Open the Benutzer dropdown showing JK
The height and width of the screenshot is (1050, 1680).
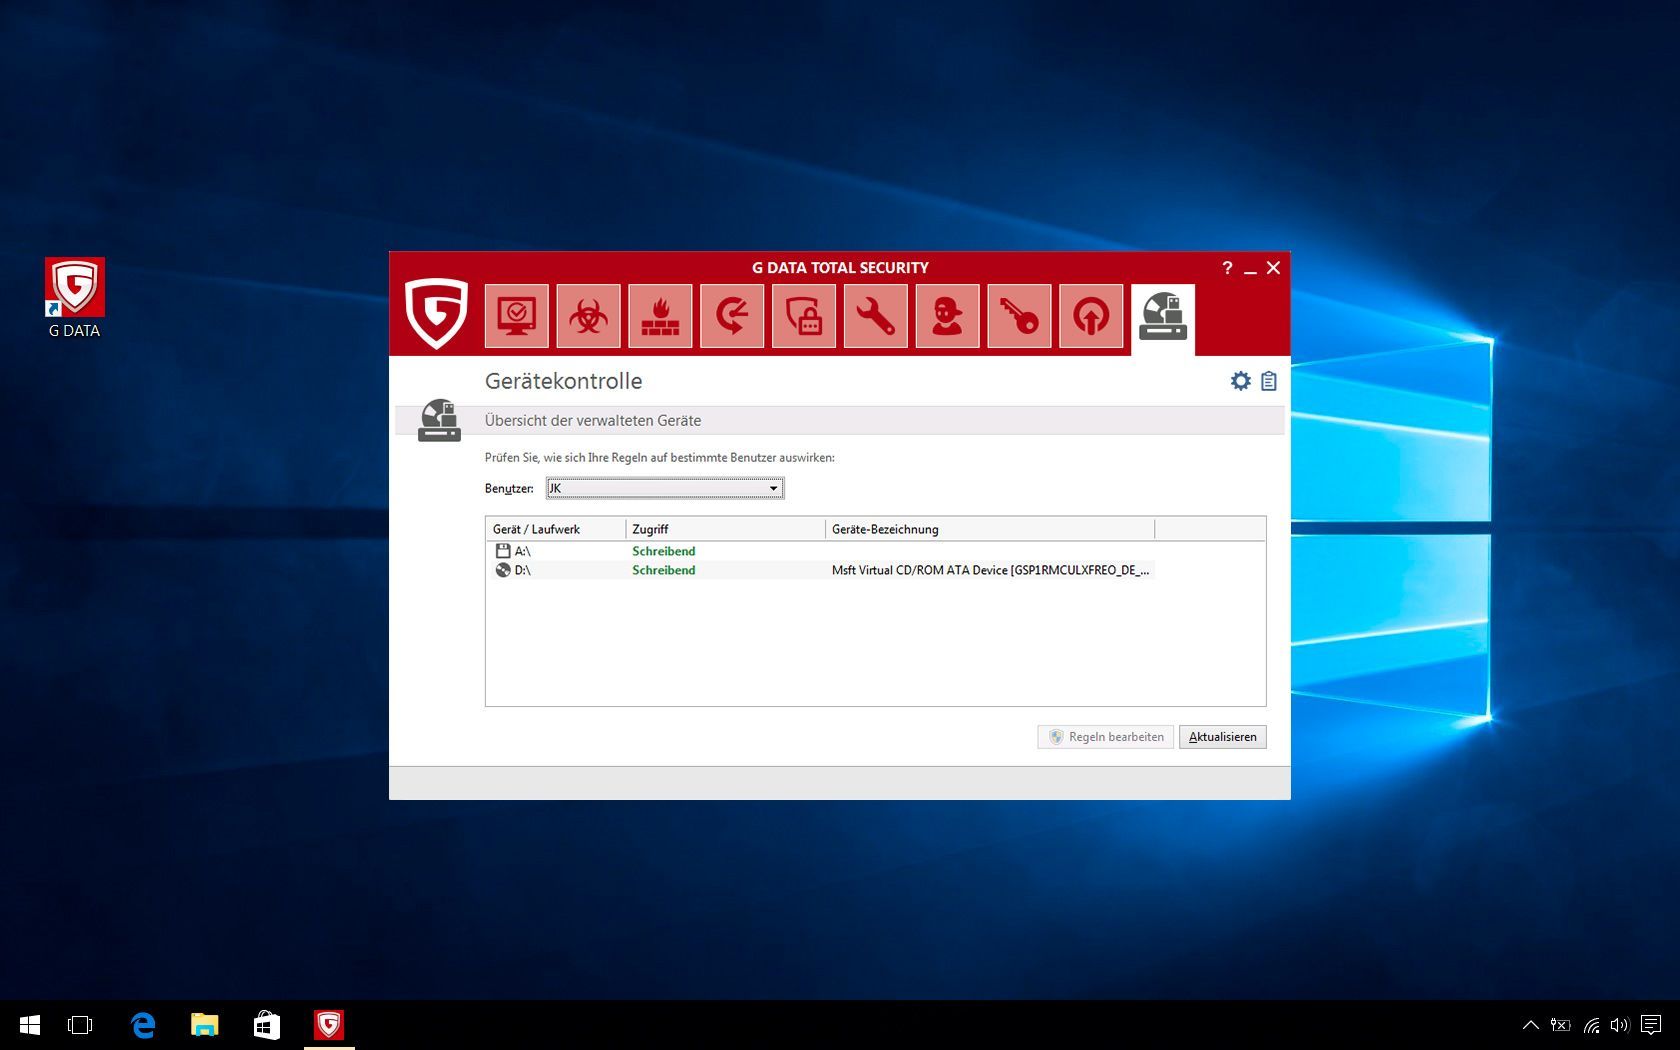pos(664,488)
